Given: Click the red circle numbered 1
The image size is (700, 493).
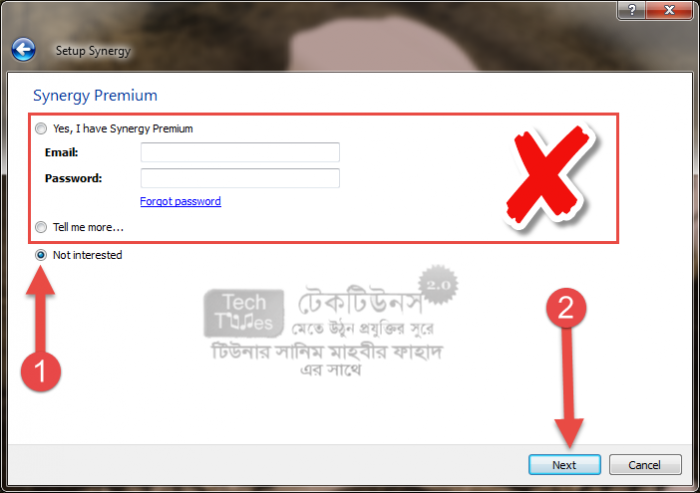Looking at the screenshot, I should click(41, 372).
